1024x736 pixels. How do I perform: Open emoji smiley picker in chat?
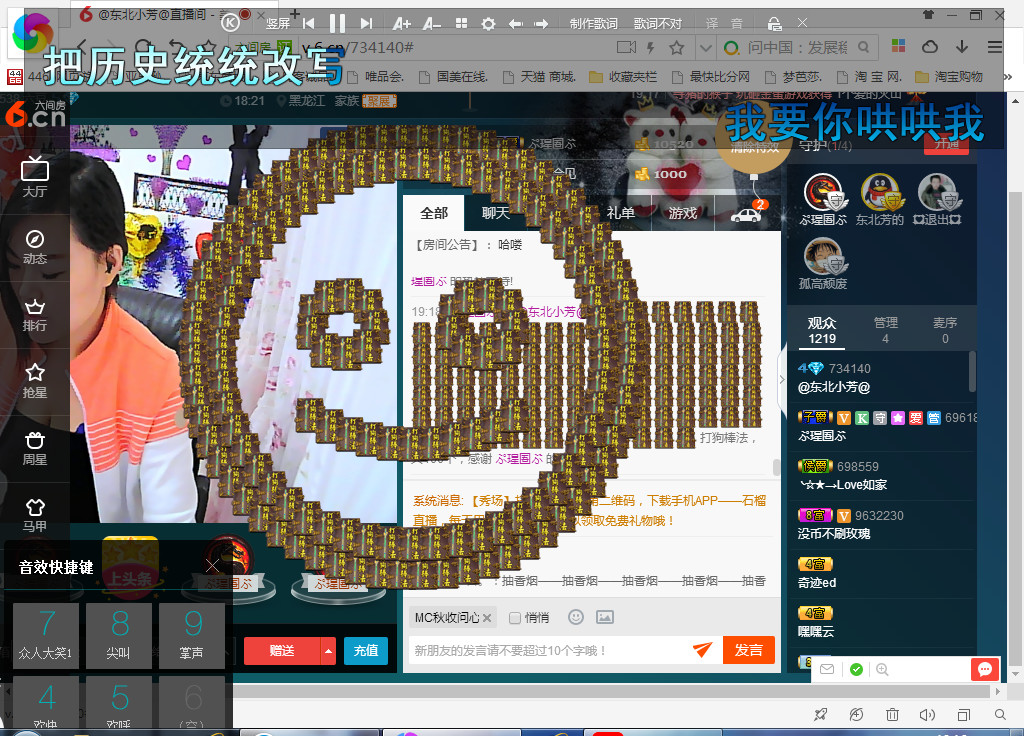[575, 617]
